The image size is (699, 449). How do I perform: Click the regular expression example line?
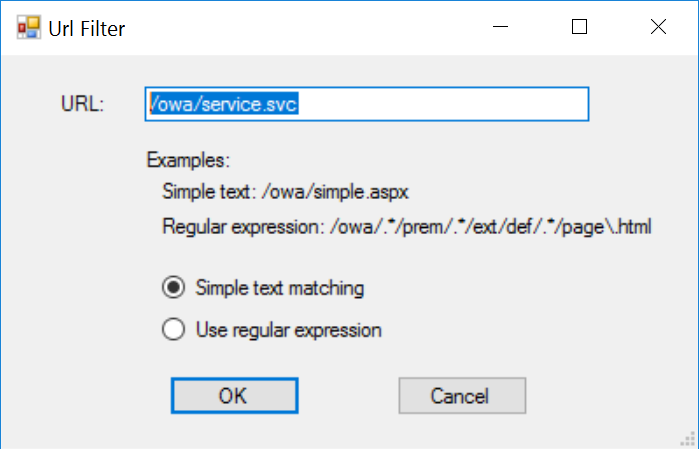coord(406,226)
